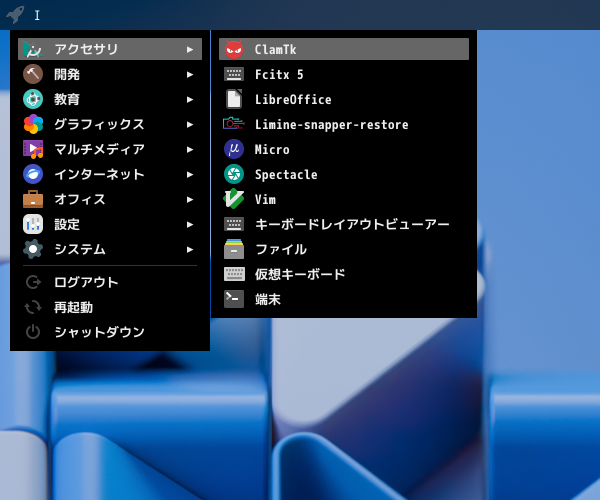The image size is (600, 500).
Task: Click the green Vim icon
Action: tap(234, 199)
